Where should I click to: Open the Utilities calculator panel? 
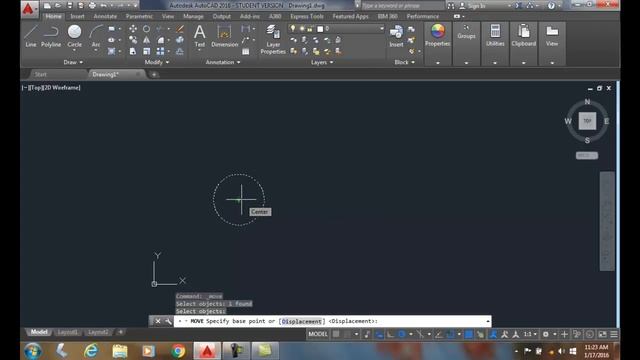point(495,35)
